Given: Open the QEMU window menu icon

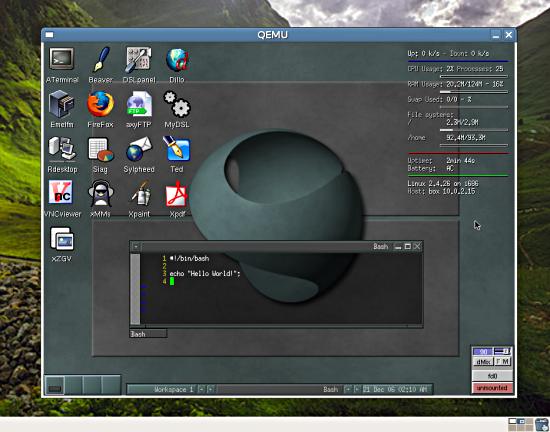Looking at the screenshot, I should (49, 35).
